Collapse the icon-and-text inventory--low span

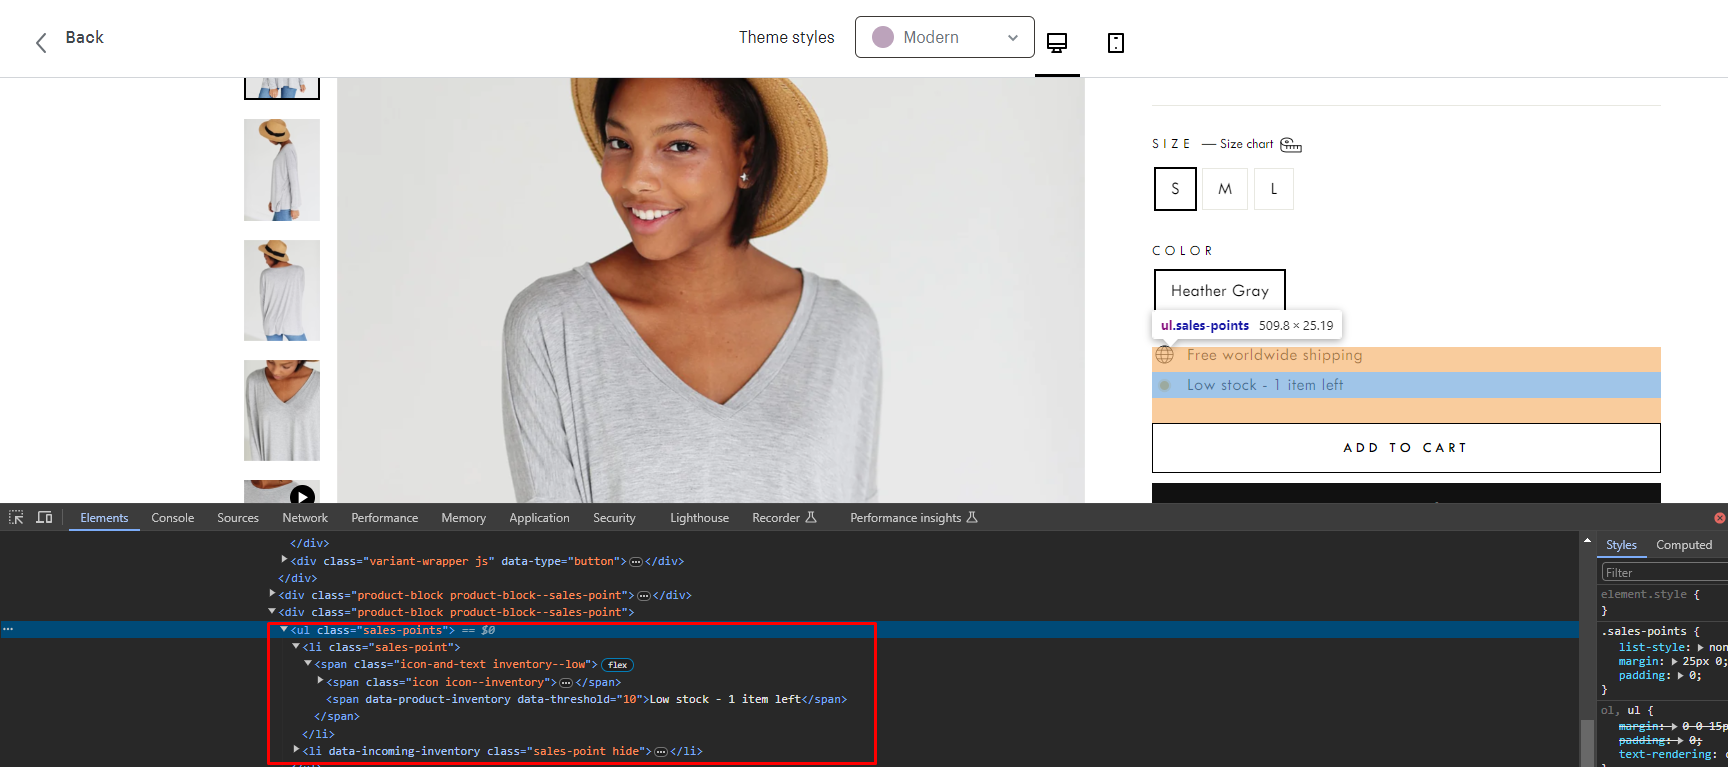click(308, 663)
